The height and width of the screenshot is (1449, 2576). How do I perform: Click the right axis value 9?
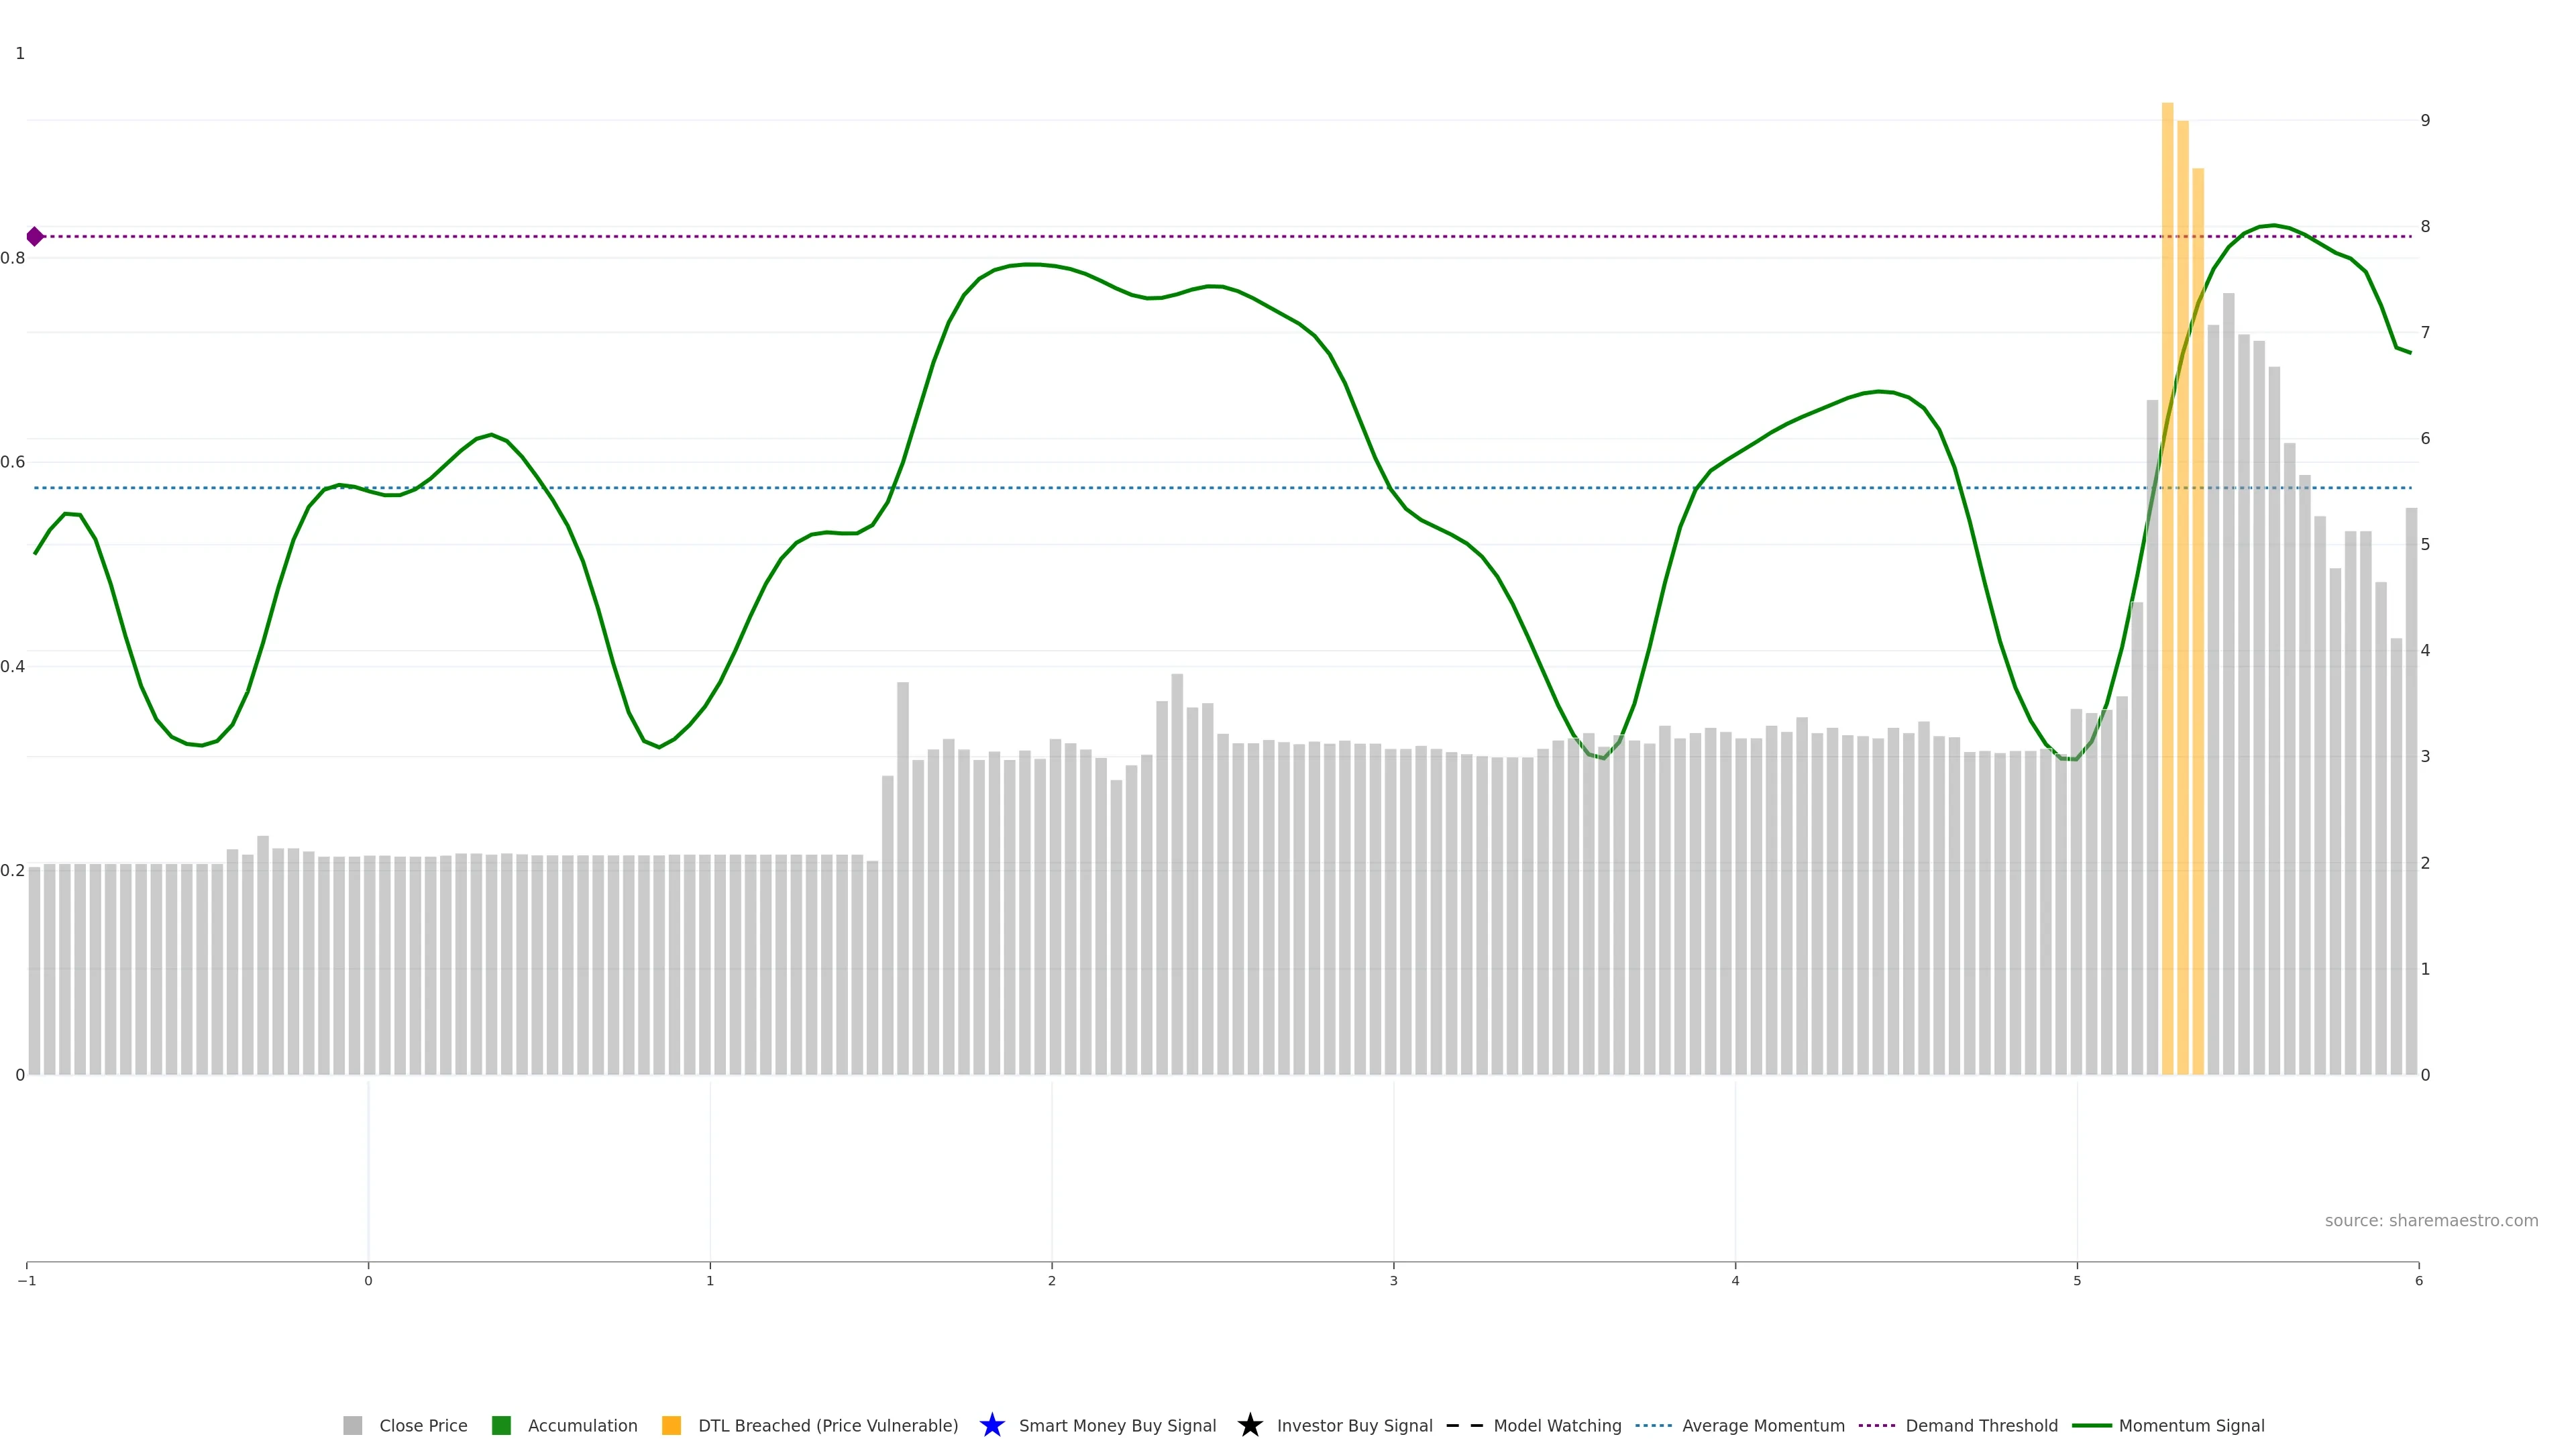[x=2425, y=120]
